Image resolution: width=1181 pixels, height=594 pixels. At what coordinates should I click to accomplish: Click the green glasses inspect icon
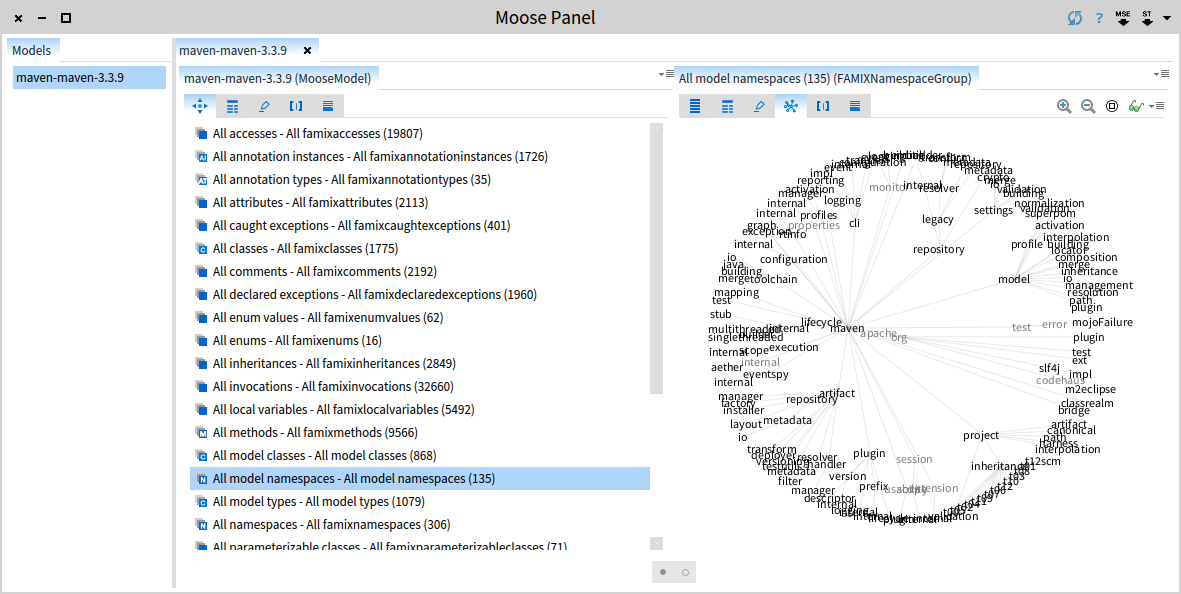pos(1136,106)
